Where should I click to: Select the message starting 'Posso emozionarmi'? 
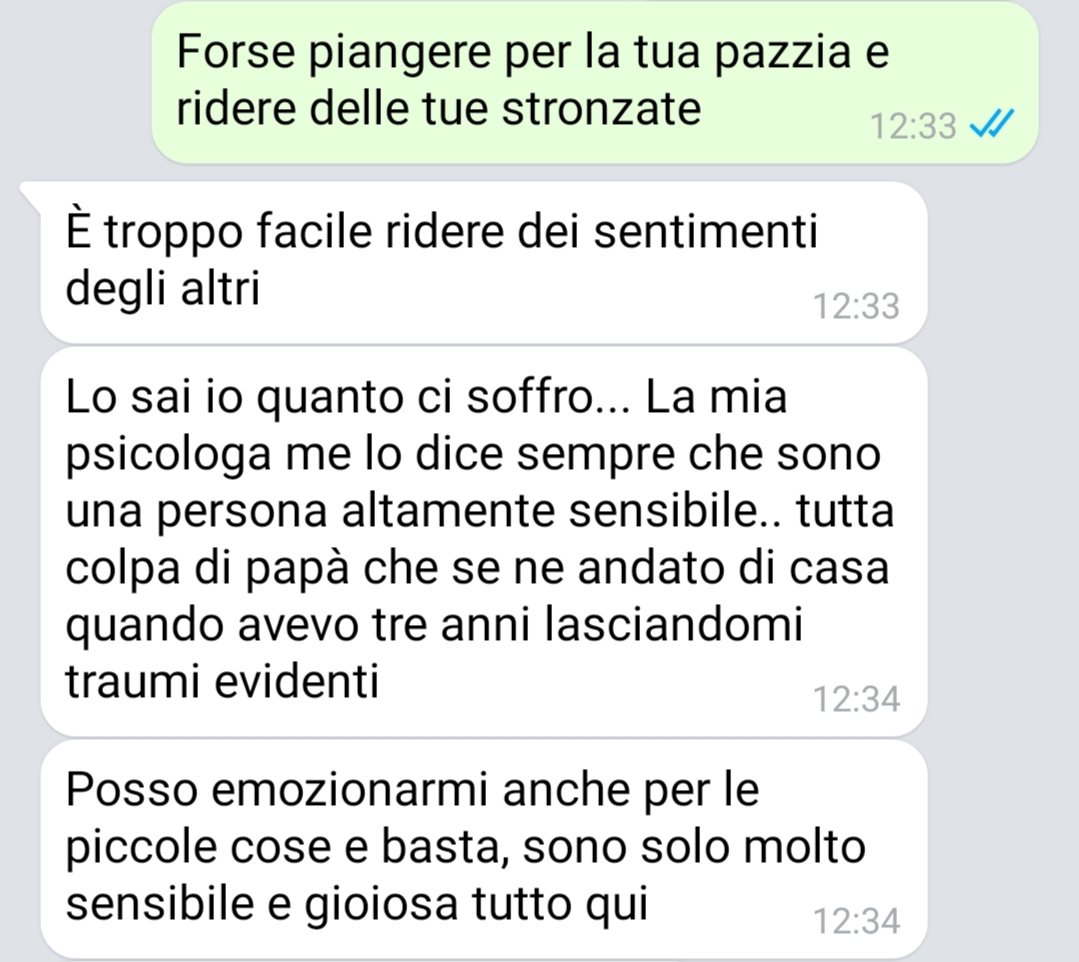(484, 849)
